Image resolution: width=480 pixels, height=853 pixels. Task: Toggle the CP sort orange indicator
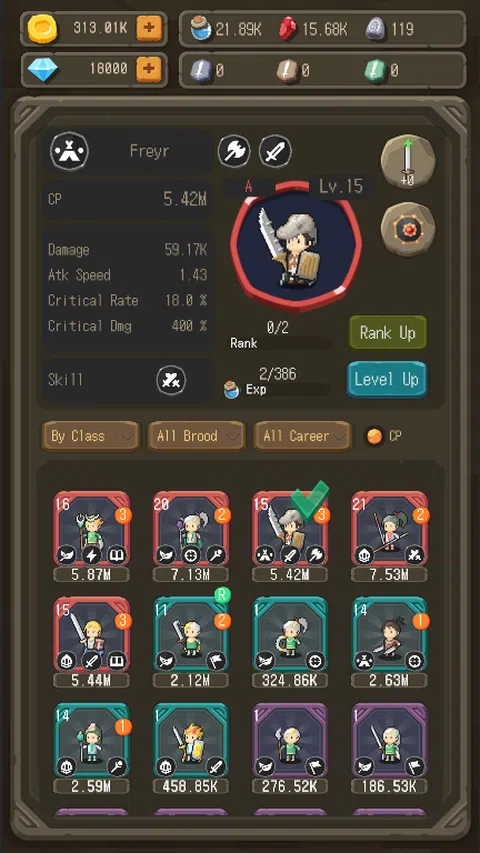(x=373, y=436)
